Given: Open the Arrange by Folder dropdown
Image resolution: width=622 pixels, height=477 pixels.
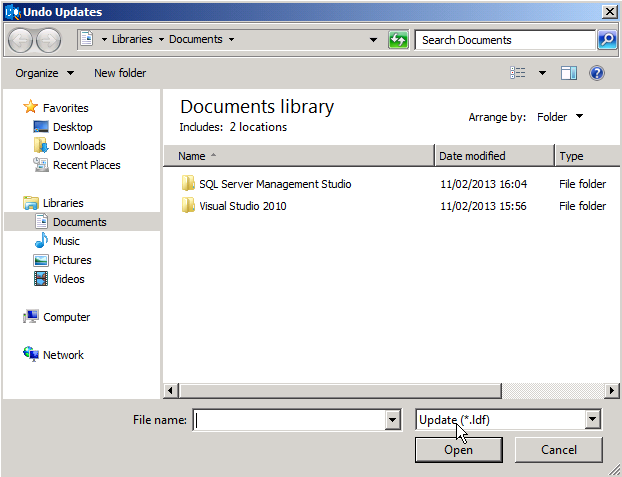Looking at the screenshot, I should click(560, 117).
